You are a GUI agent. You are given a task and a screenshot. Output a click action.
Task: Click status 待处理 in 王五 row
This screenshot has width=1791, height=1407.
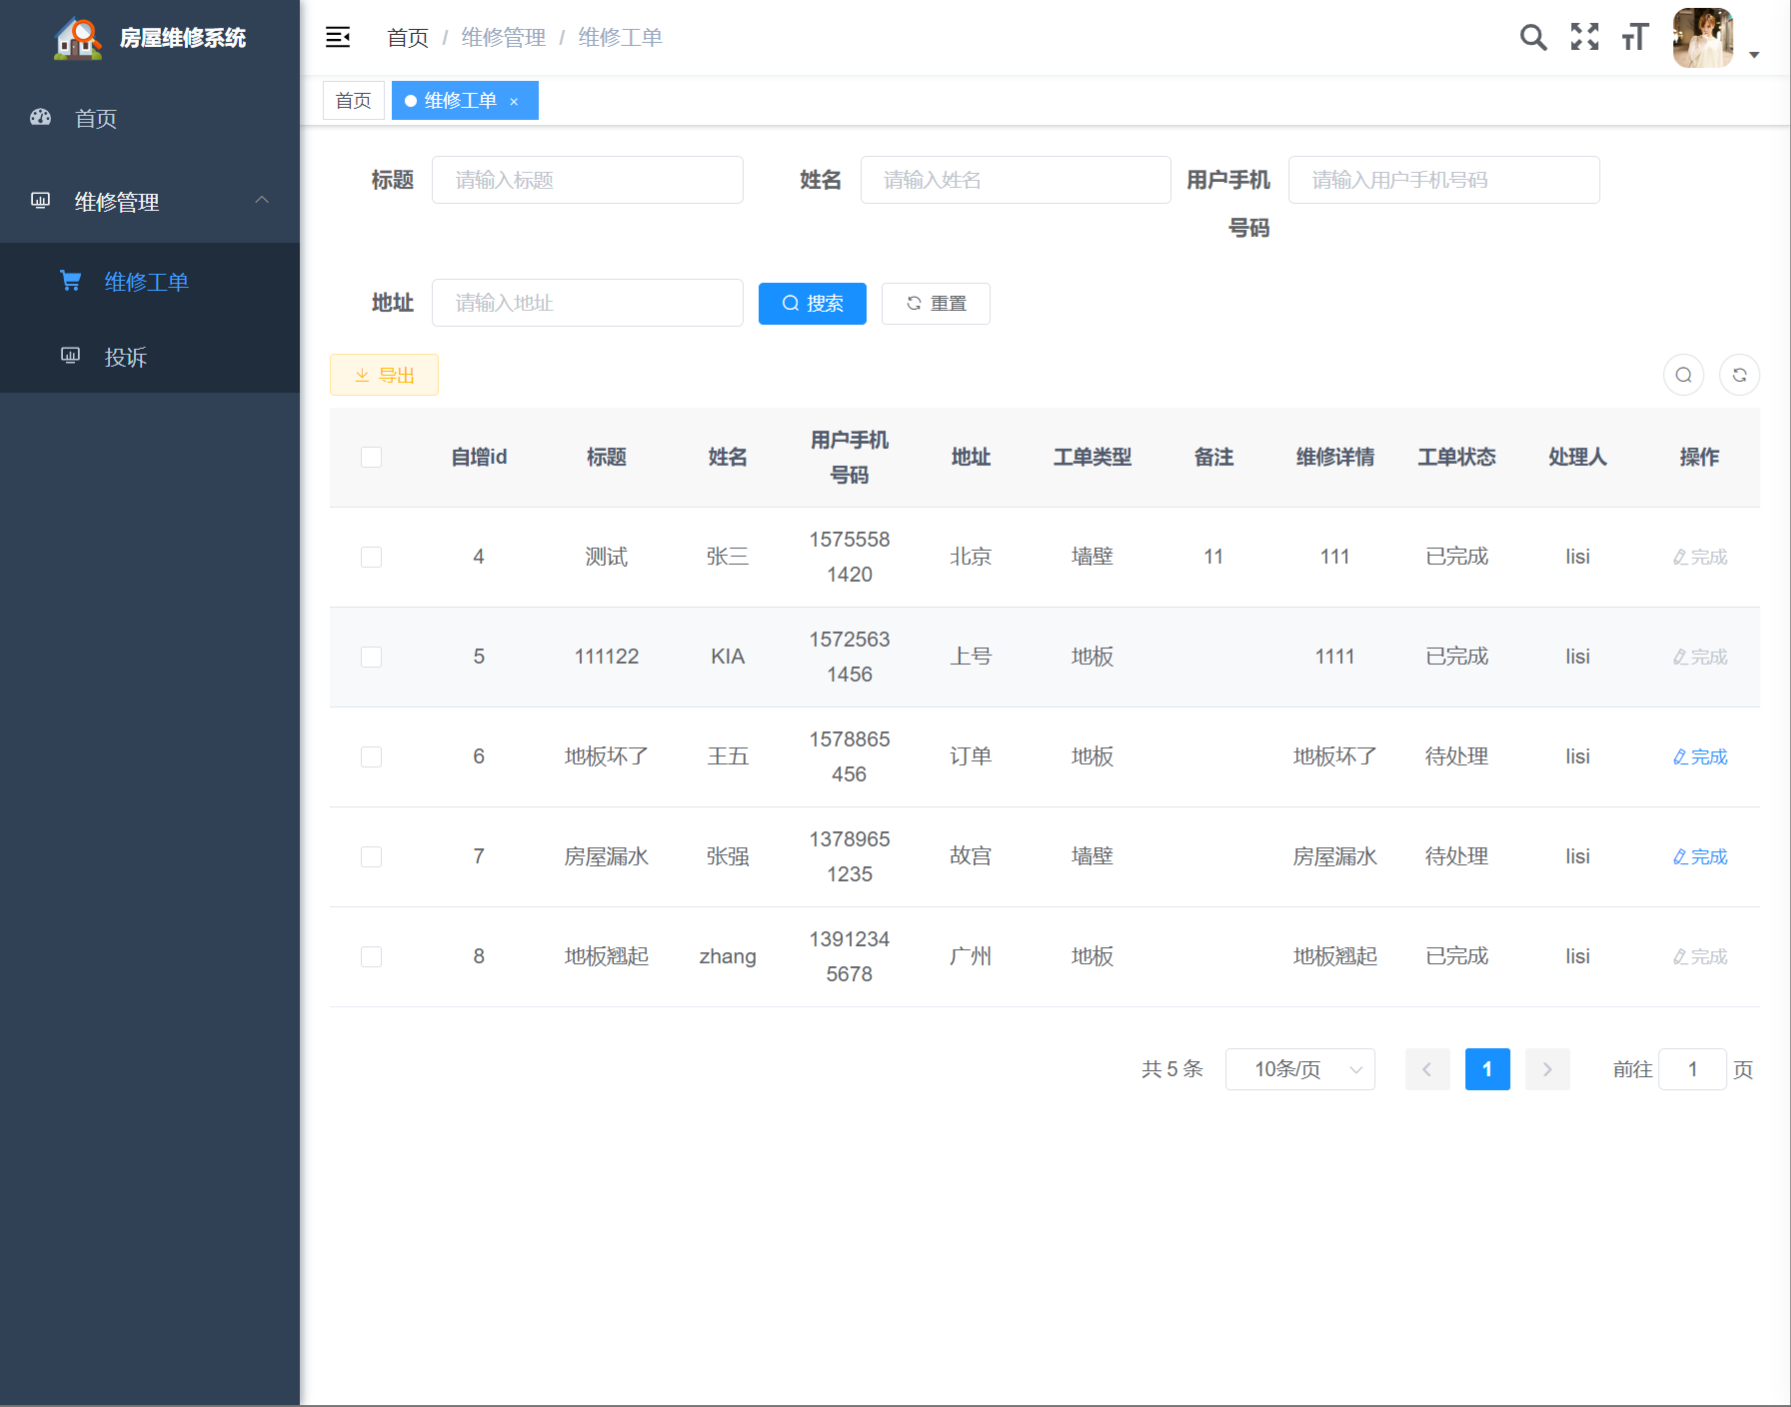[1457, 757]
